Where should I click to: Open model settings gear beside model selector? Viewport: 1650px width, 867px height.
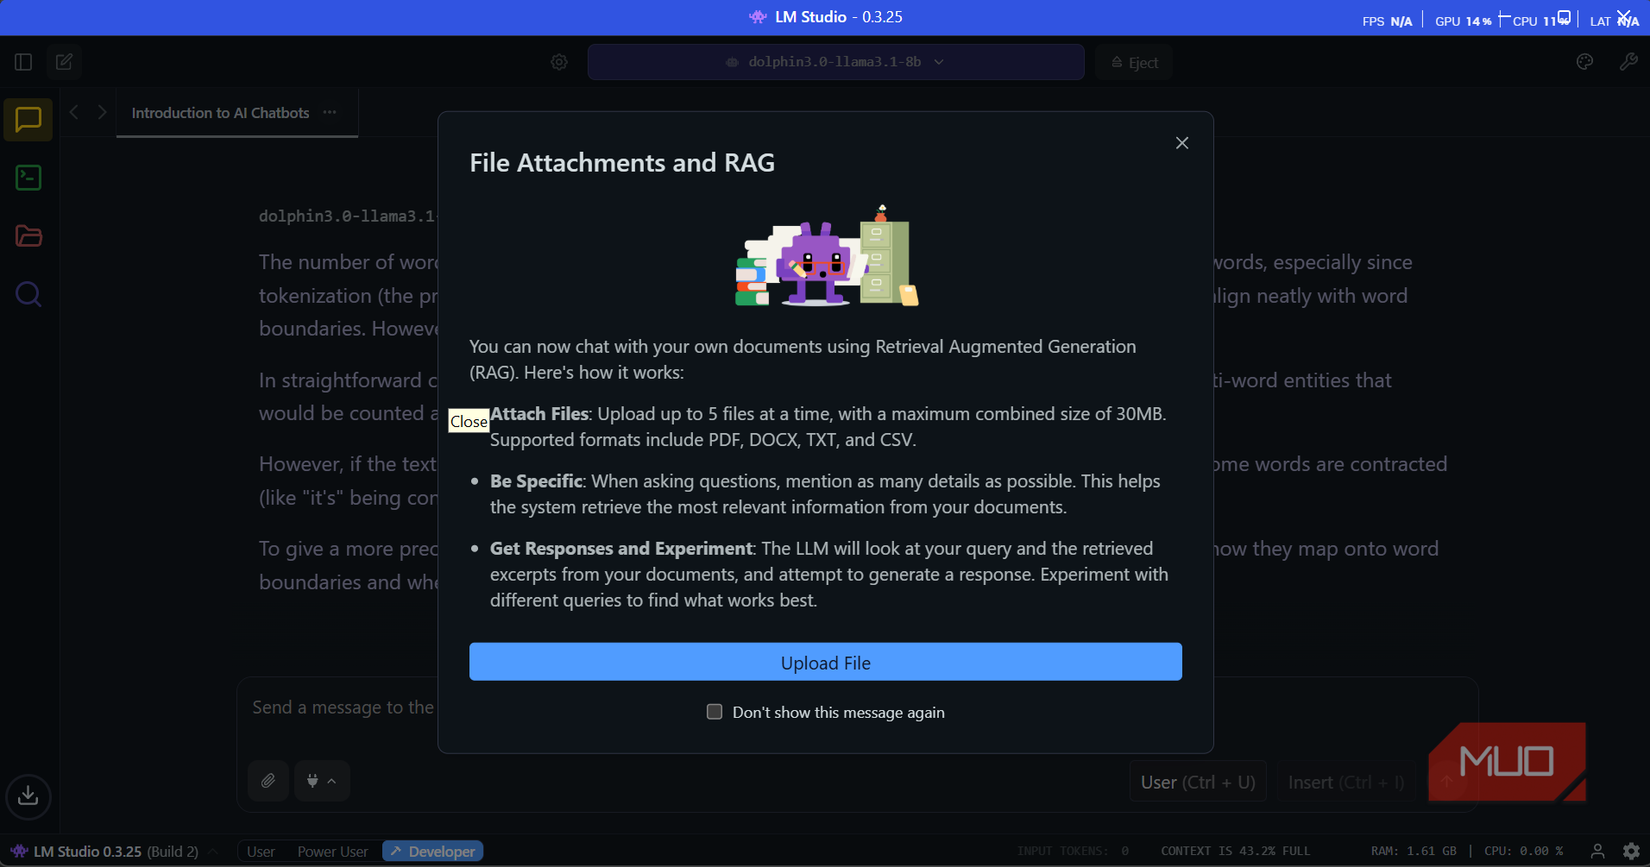tap(559, 62)
